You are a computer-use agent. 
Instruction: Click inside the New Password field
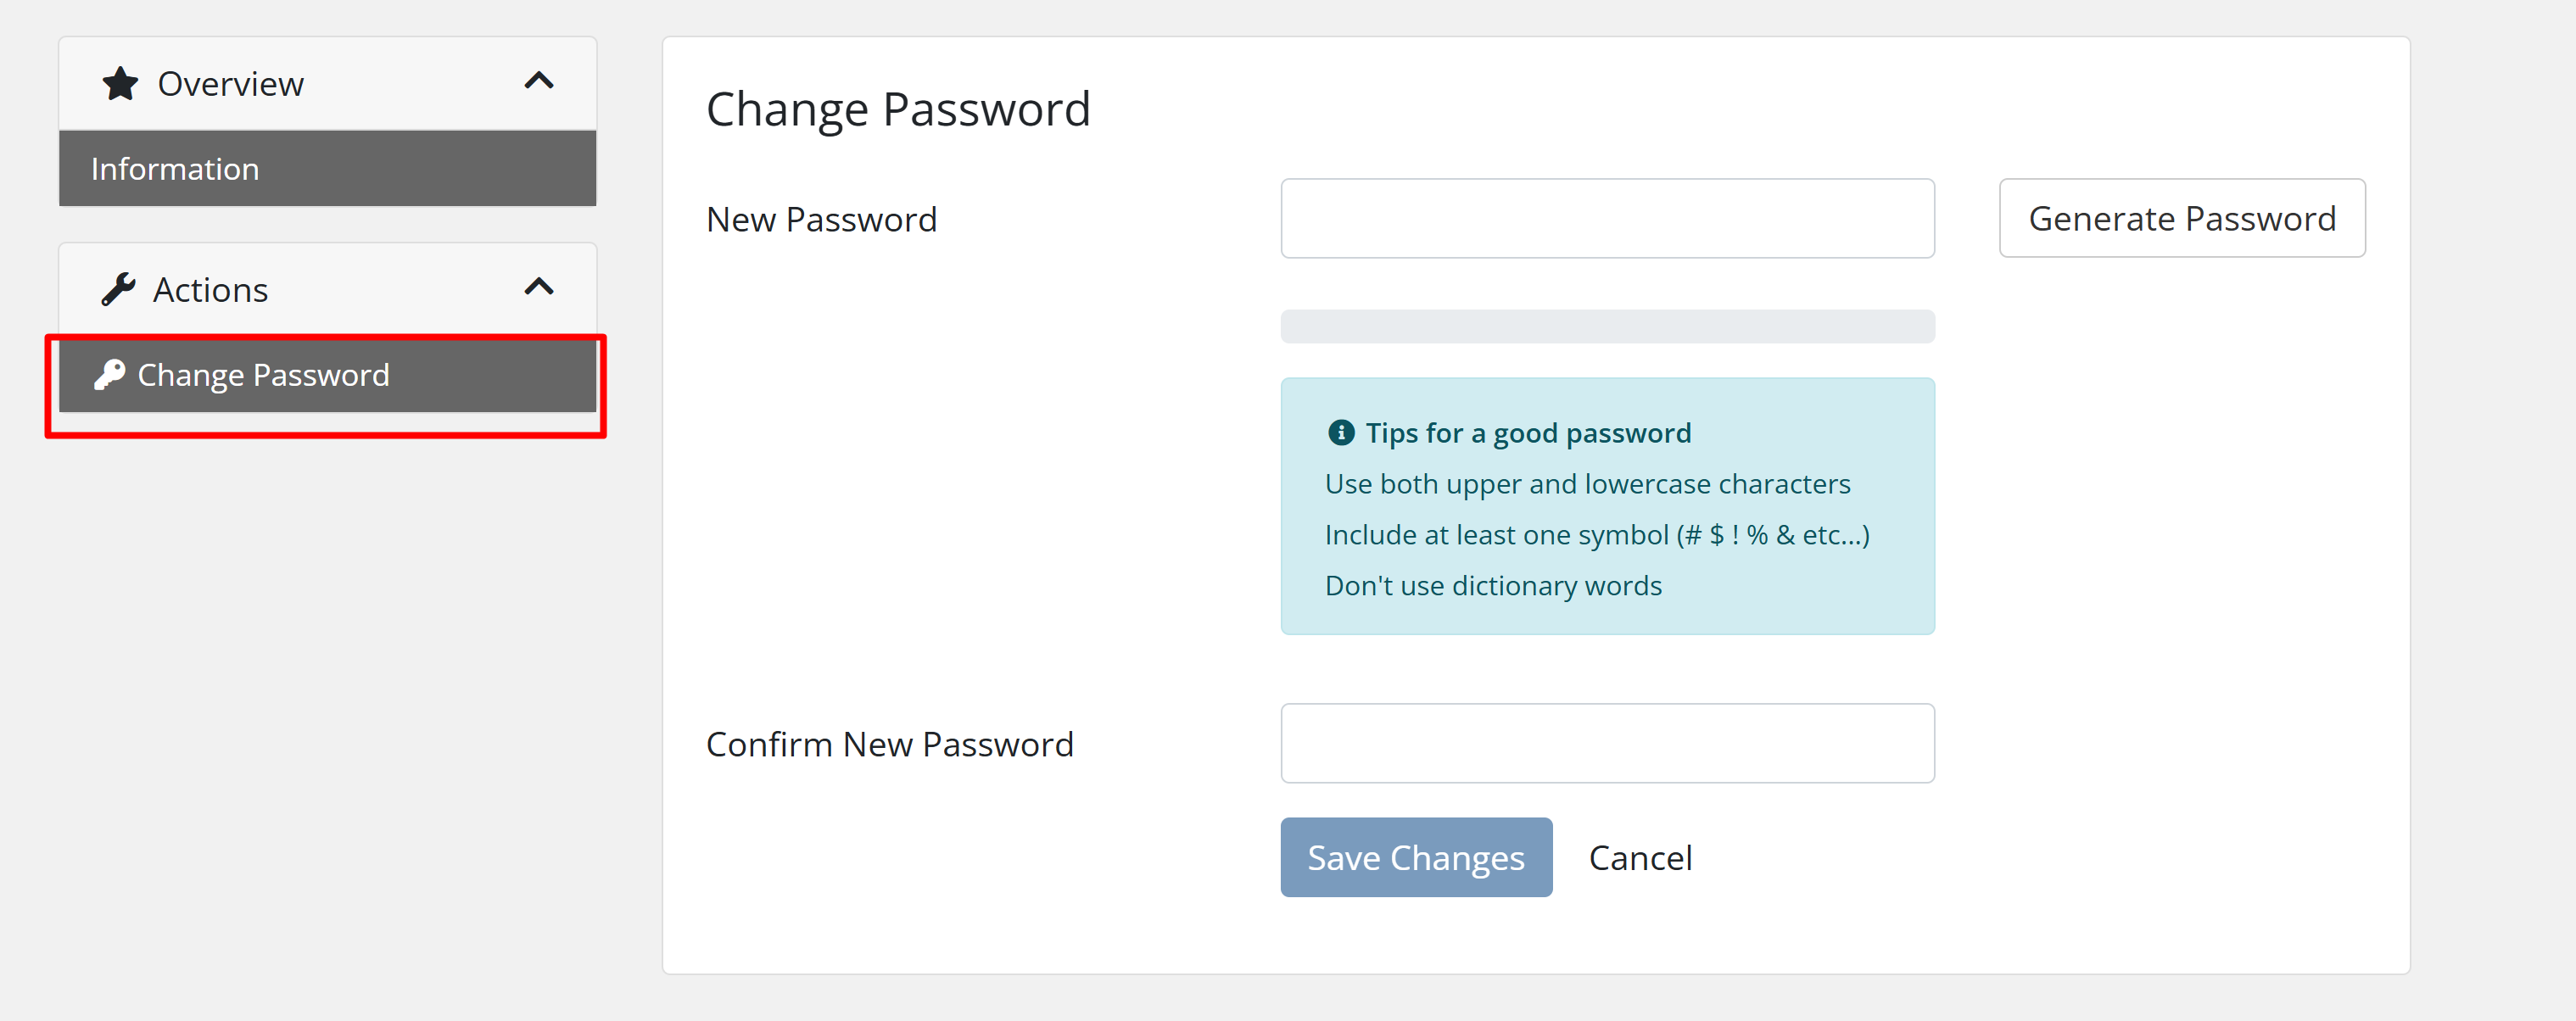(x=1606, y=217)
